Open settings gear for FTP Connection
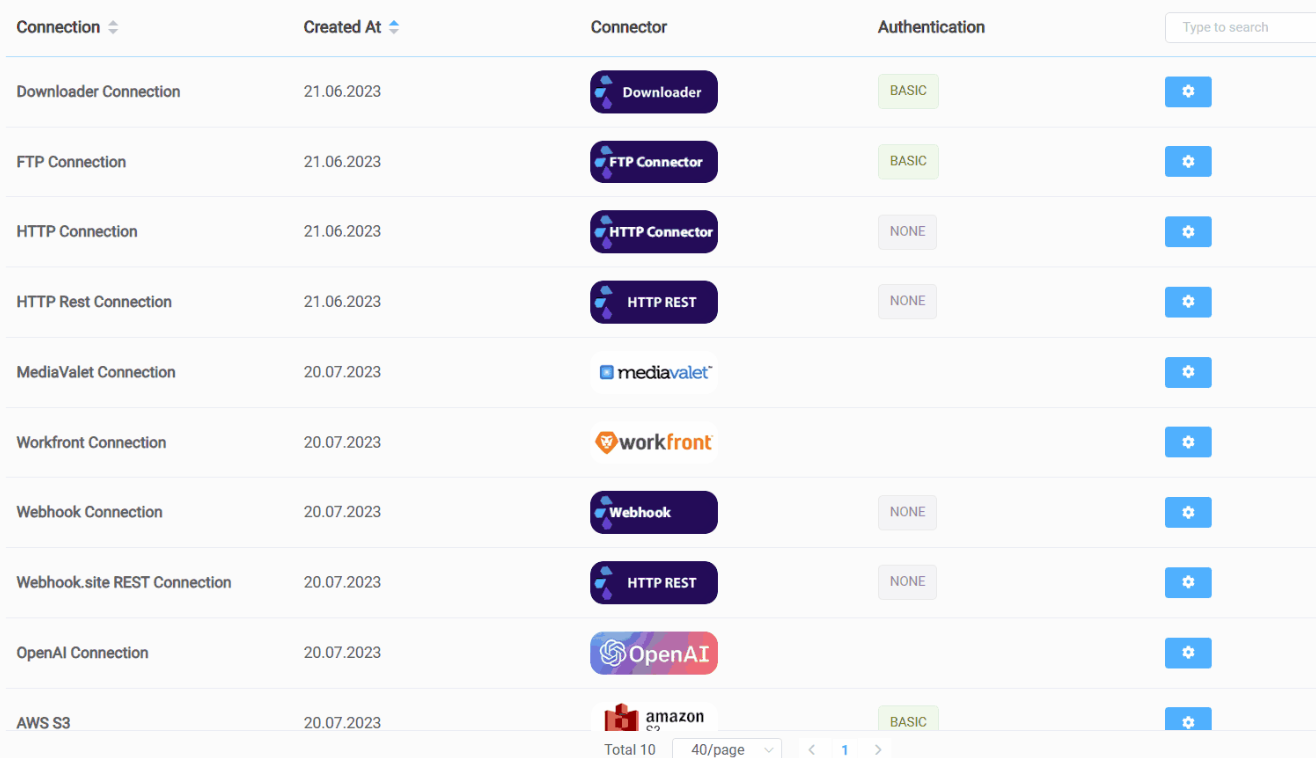The image size is (1316, 758). point(1188,162)
